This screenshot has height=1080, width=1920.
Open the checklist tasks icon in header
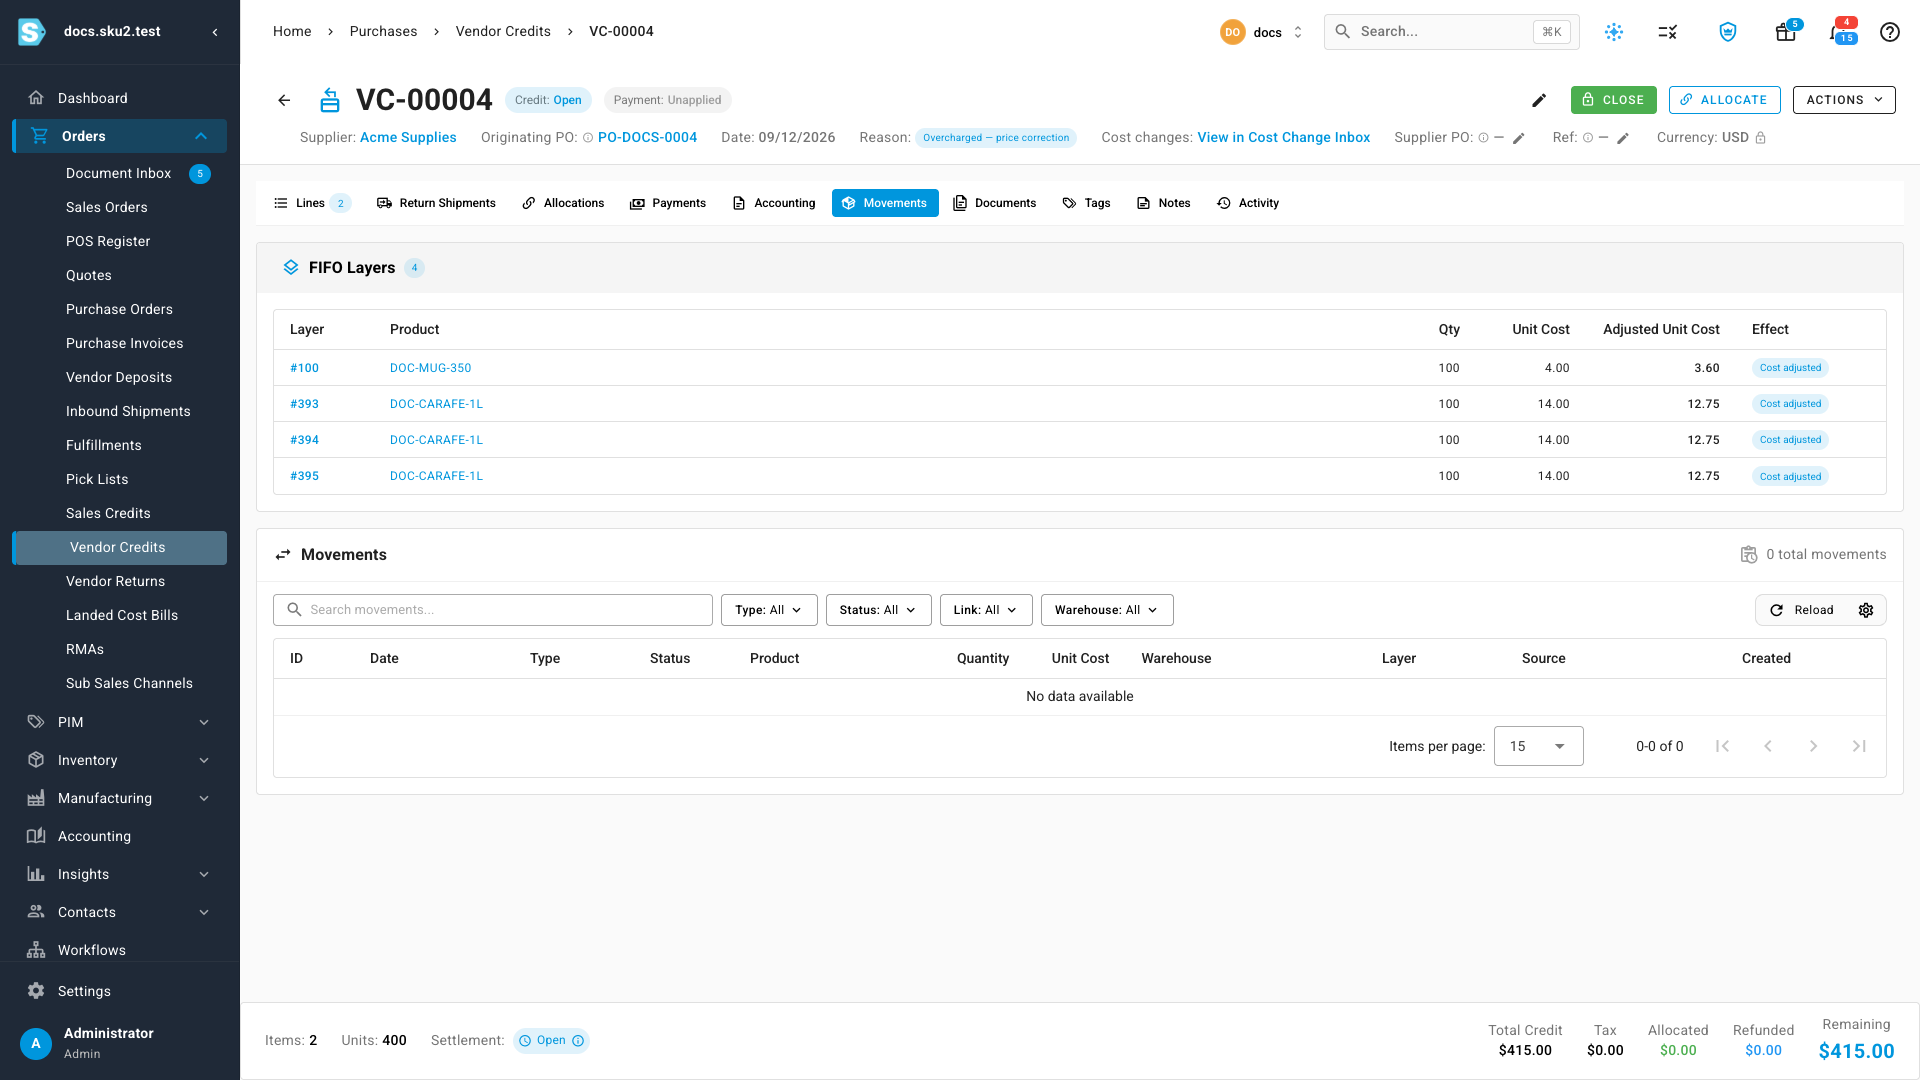(1667, 32)
